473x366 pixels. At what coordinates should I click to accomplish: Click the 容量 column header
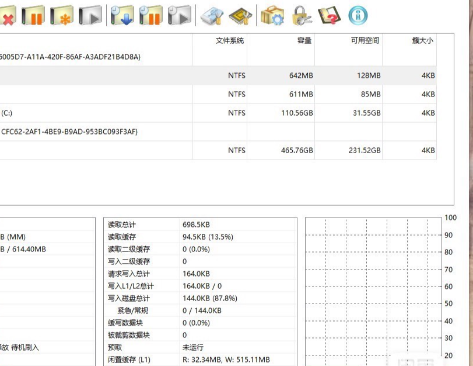[304, 41]
